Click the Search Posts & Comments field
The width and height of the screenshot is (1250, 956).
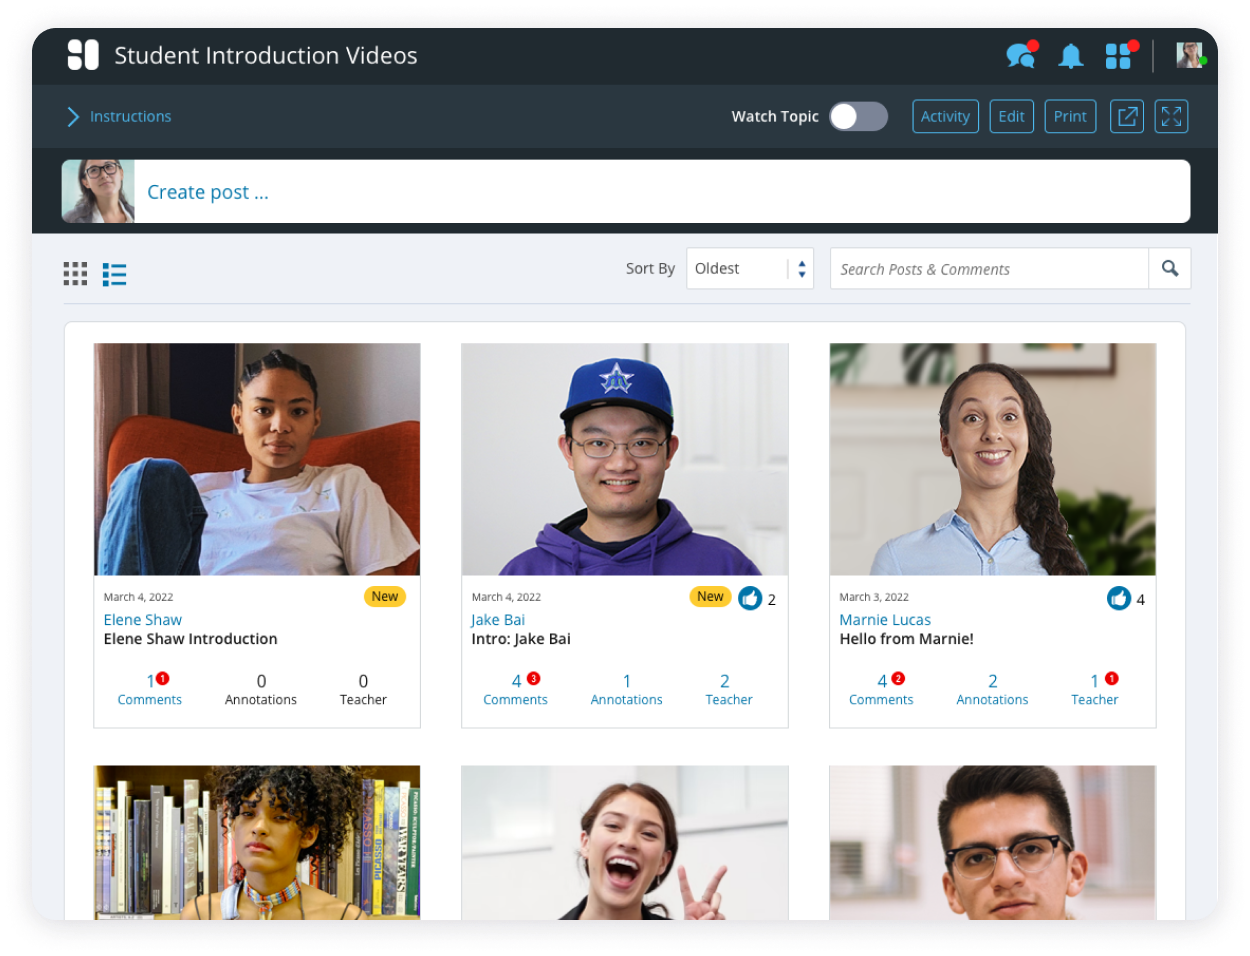coord(988,269)
